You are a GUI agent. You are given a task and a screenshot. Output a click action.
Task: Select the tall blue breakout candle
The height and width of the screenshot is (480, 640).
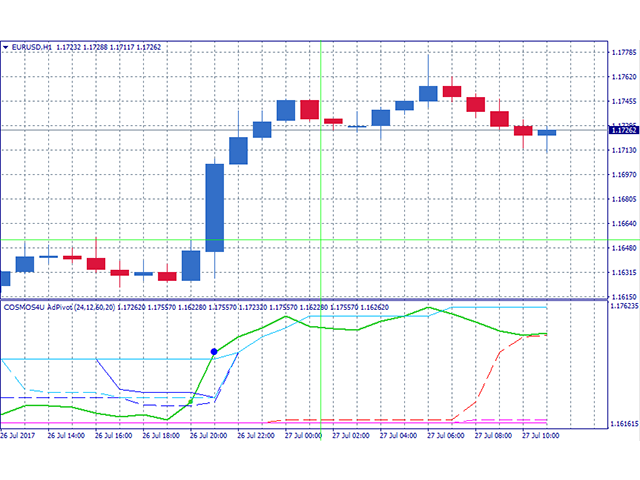pyautogui.click(x=214, y=207)
